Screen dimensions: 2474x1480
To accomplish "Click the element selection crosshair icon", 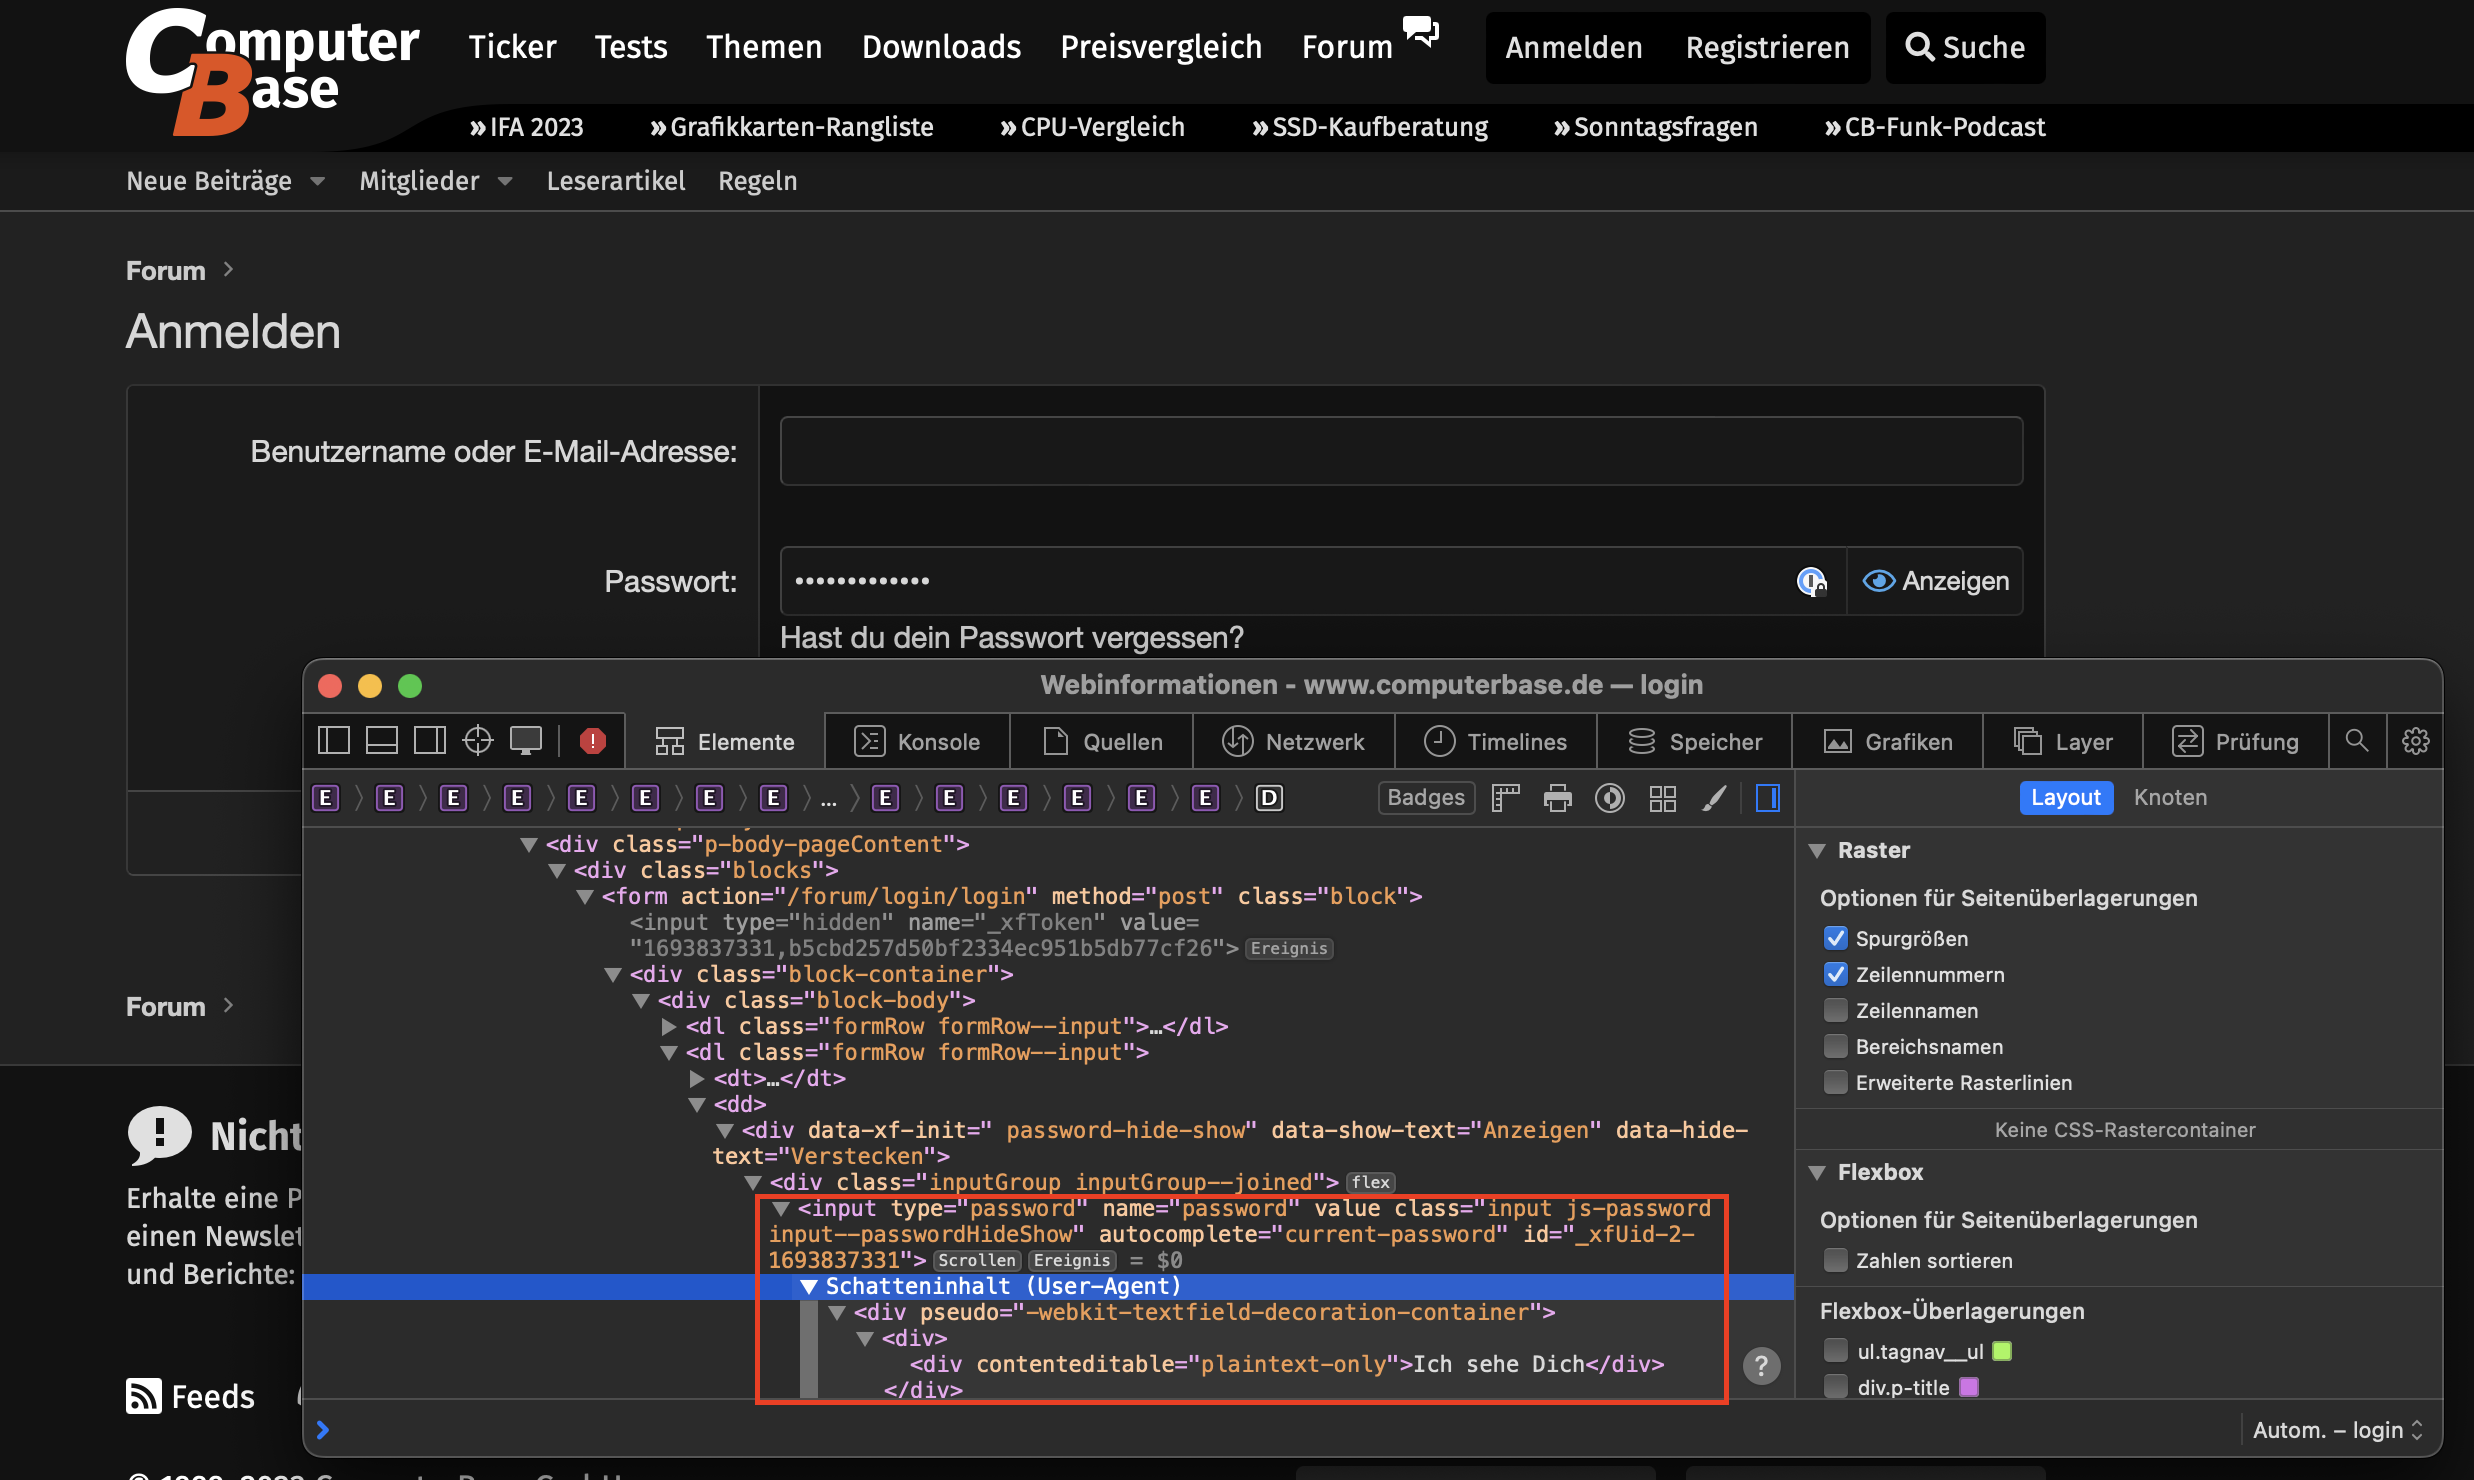I will [478, 741].
